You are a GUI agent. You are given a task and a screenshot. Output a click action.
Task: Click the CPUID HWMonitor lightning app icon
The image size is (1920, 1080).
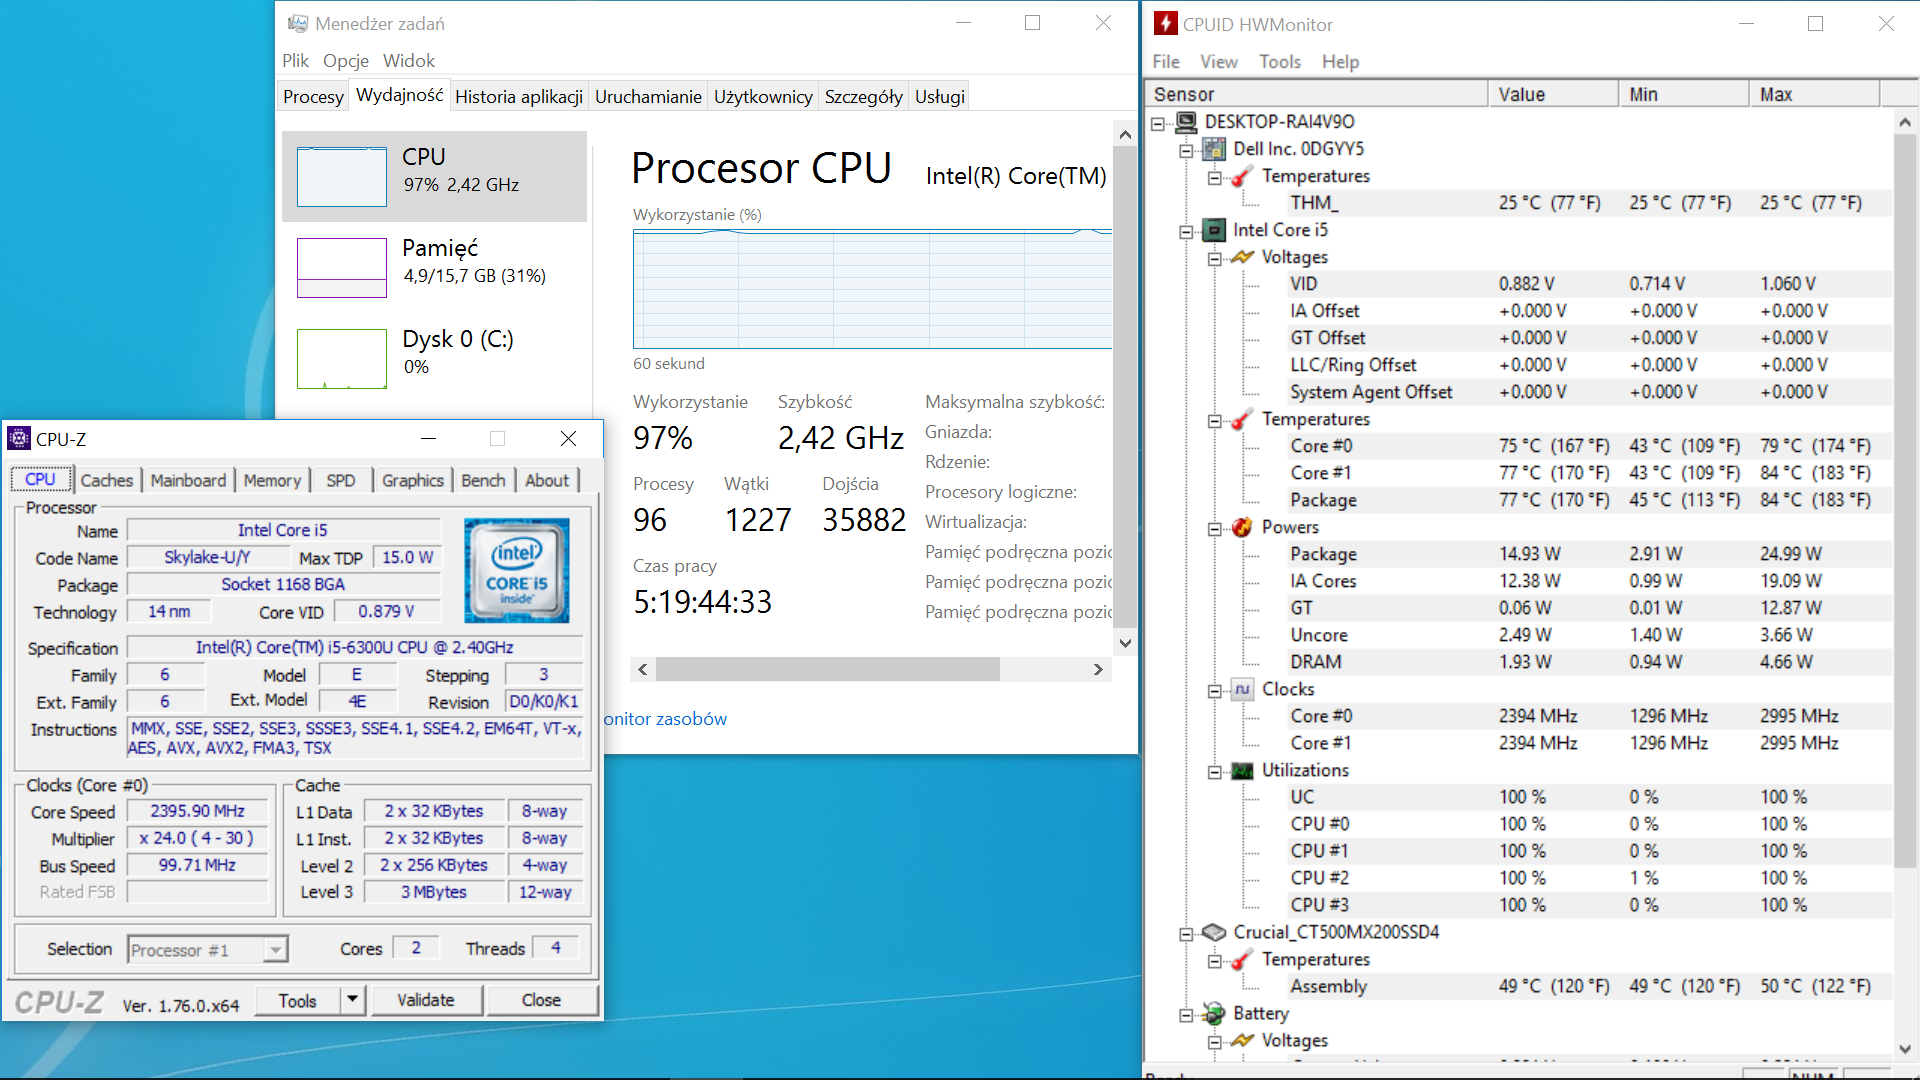tap(1165, 23)
